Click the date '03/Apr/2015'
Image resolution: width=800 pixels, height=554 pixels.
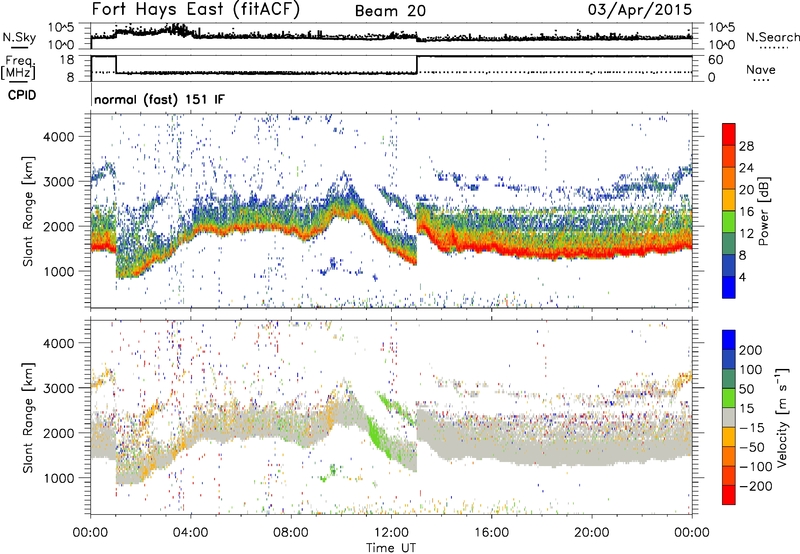click(x=640, y=10)
